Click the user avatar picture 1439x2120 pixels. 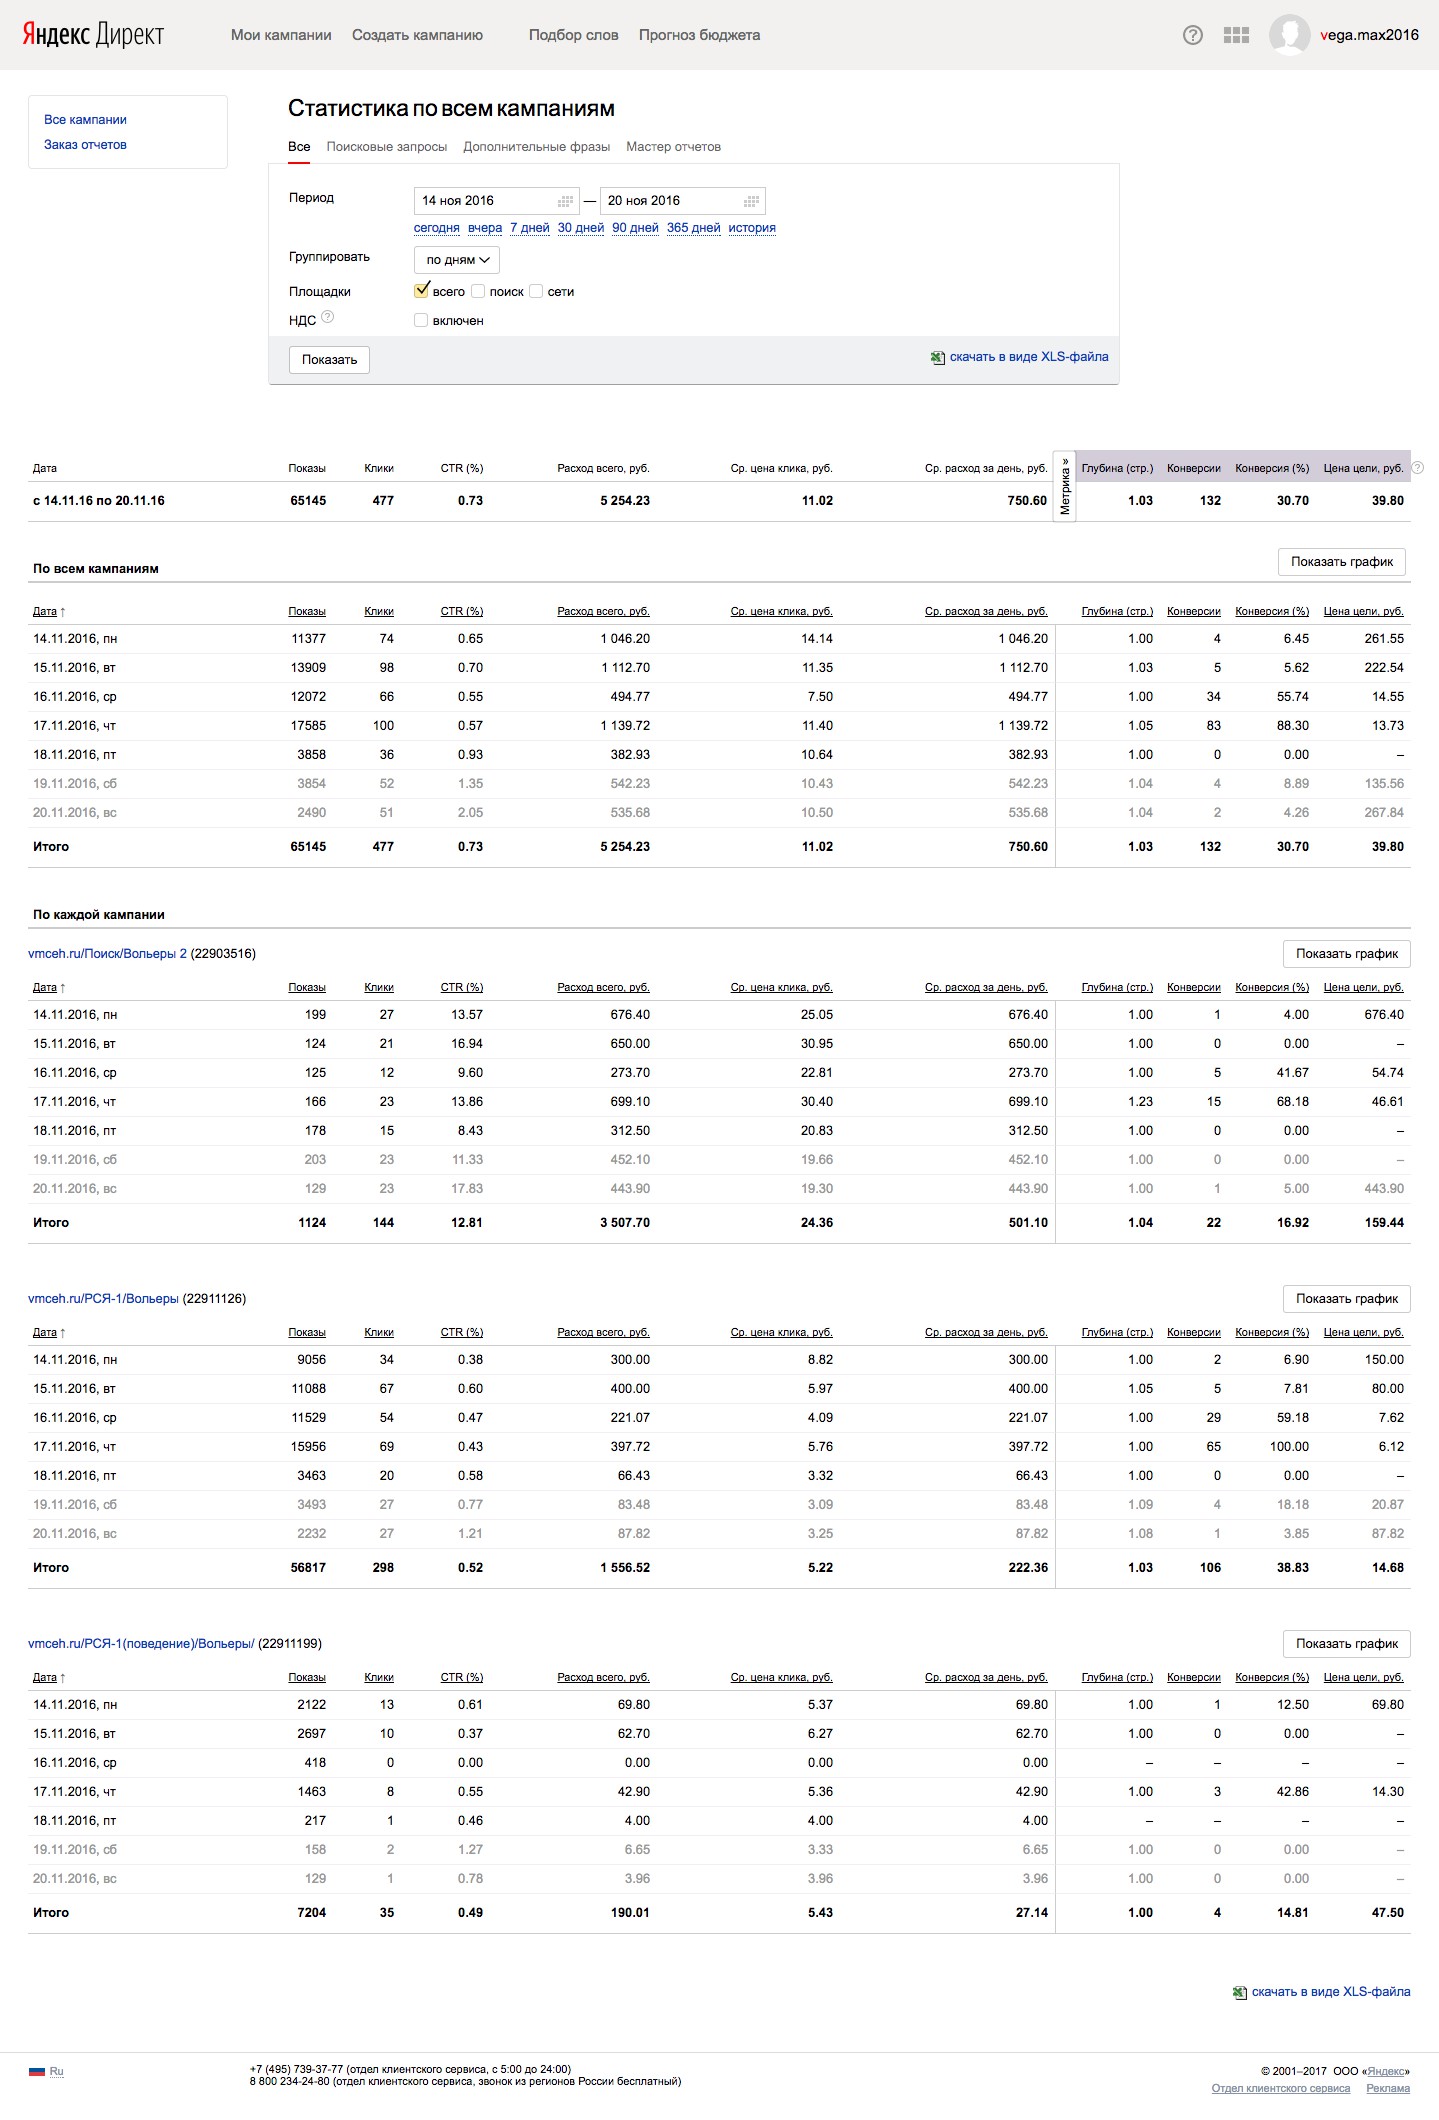[x=1289, y=35]
